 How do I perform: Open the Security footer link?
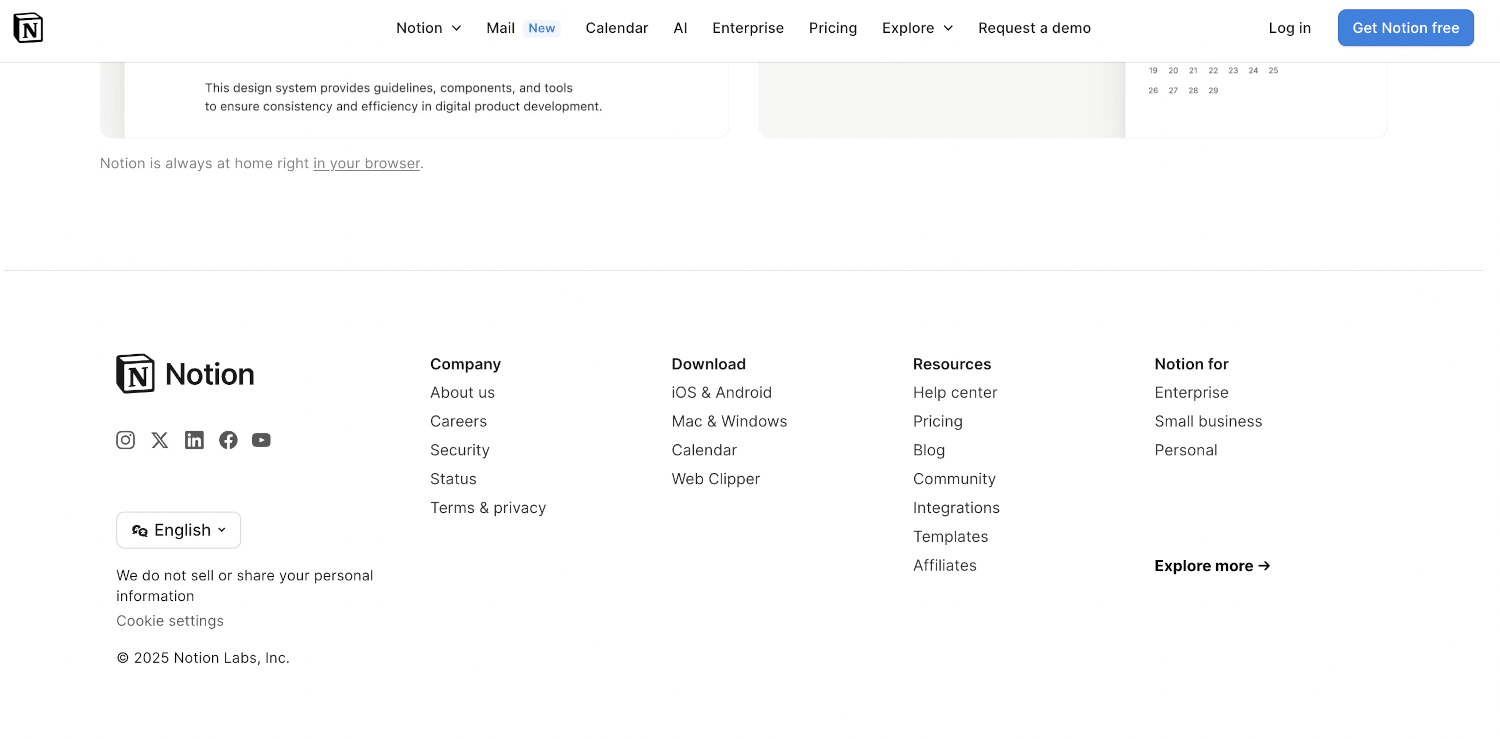[x=460, y=450]
